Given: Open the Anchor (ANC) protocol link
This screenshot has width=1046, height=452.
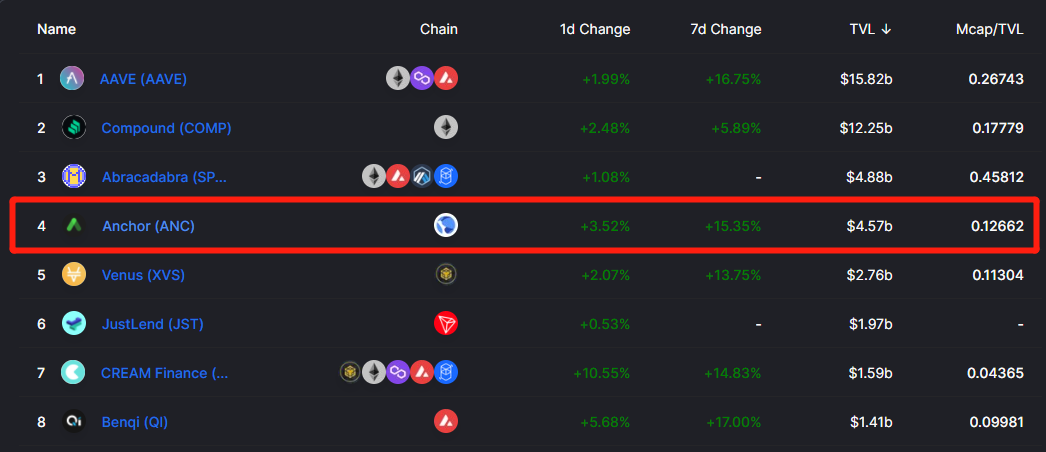Looking at the screenshot, I should (149, 226).
